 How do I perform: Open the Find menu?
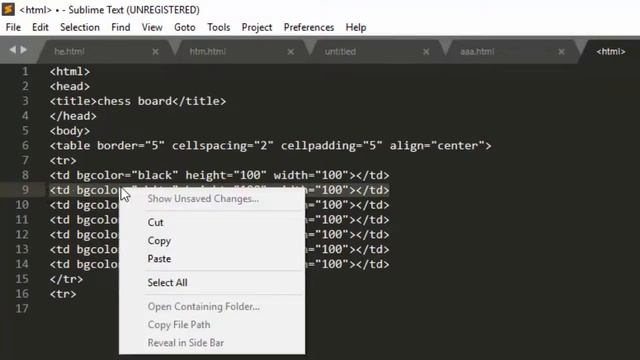click(121, 27)
